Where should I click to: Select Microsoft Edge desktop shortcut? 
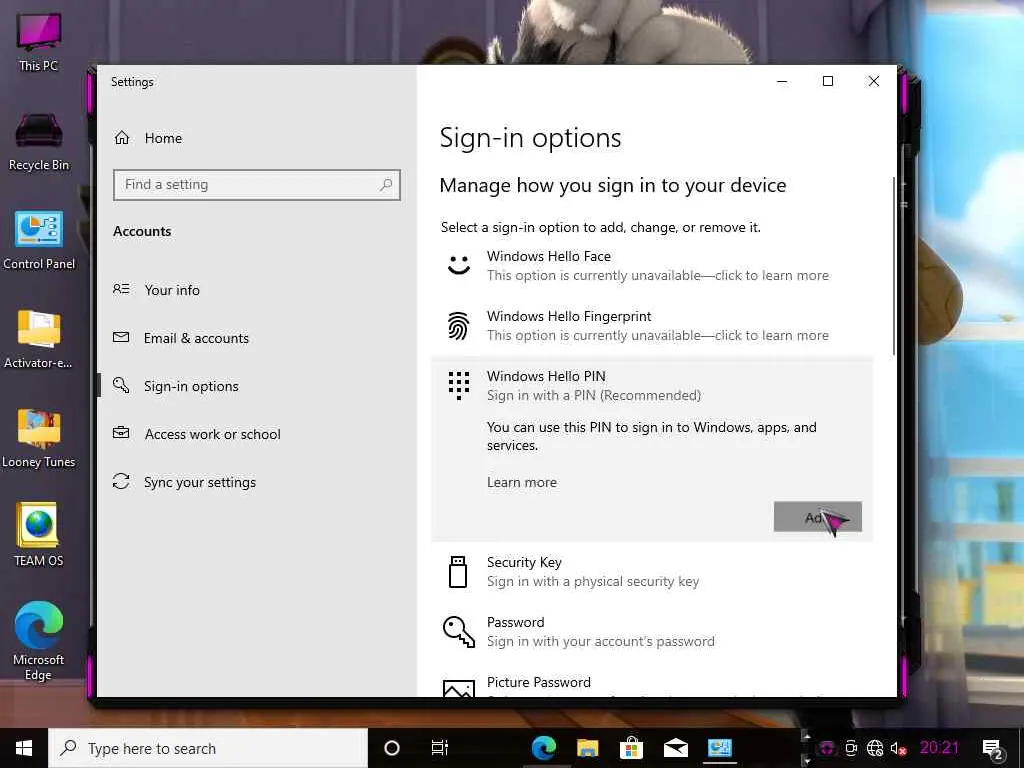pyautogui.click(x=39, y=641)
